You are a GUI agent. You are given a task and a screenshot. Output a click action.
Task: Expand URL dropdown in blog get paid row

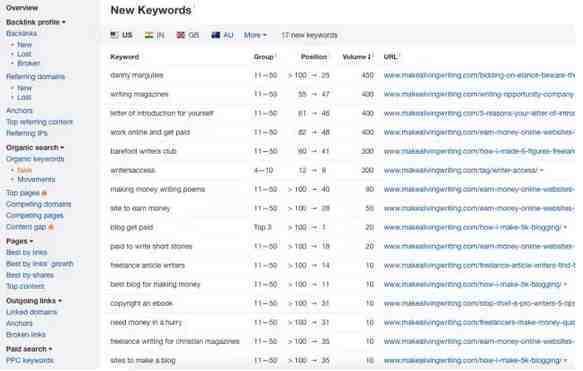565,228
